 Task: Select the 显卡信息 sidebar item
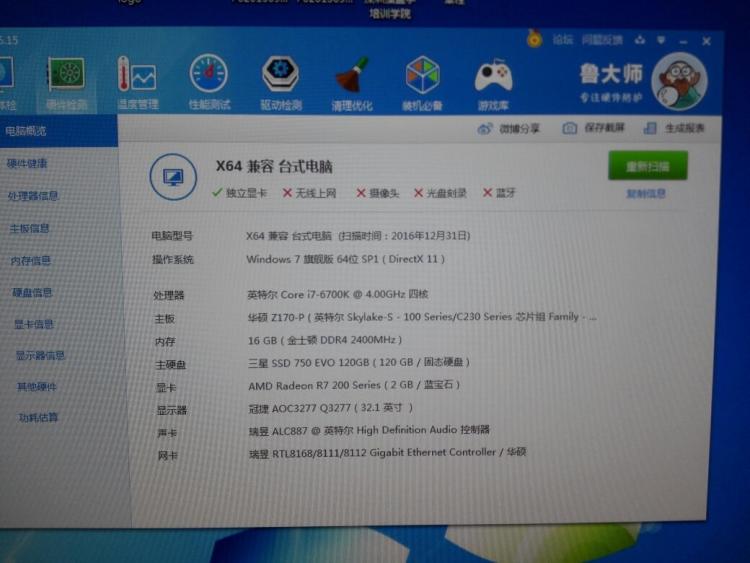click(33, 324)
